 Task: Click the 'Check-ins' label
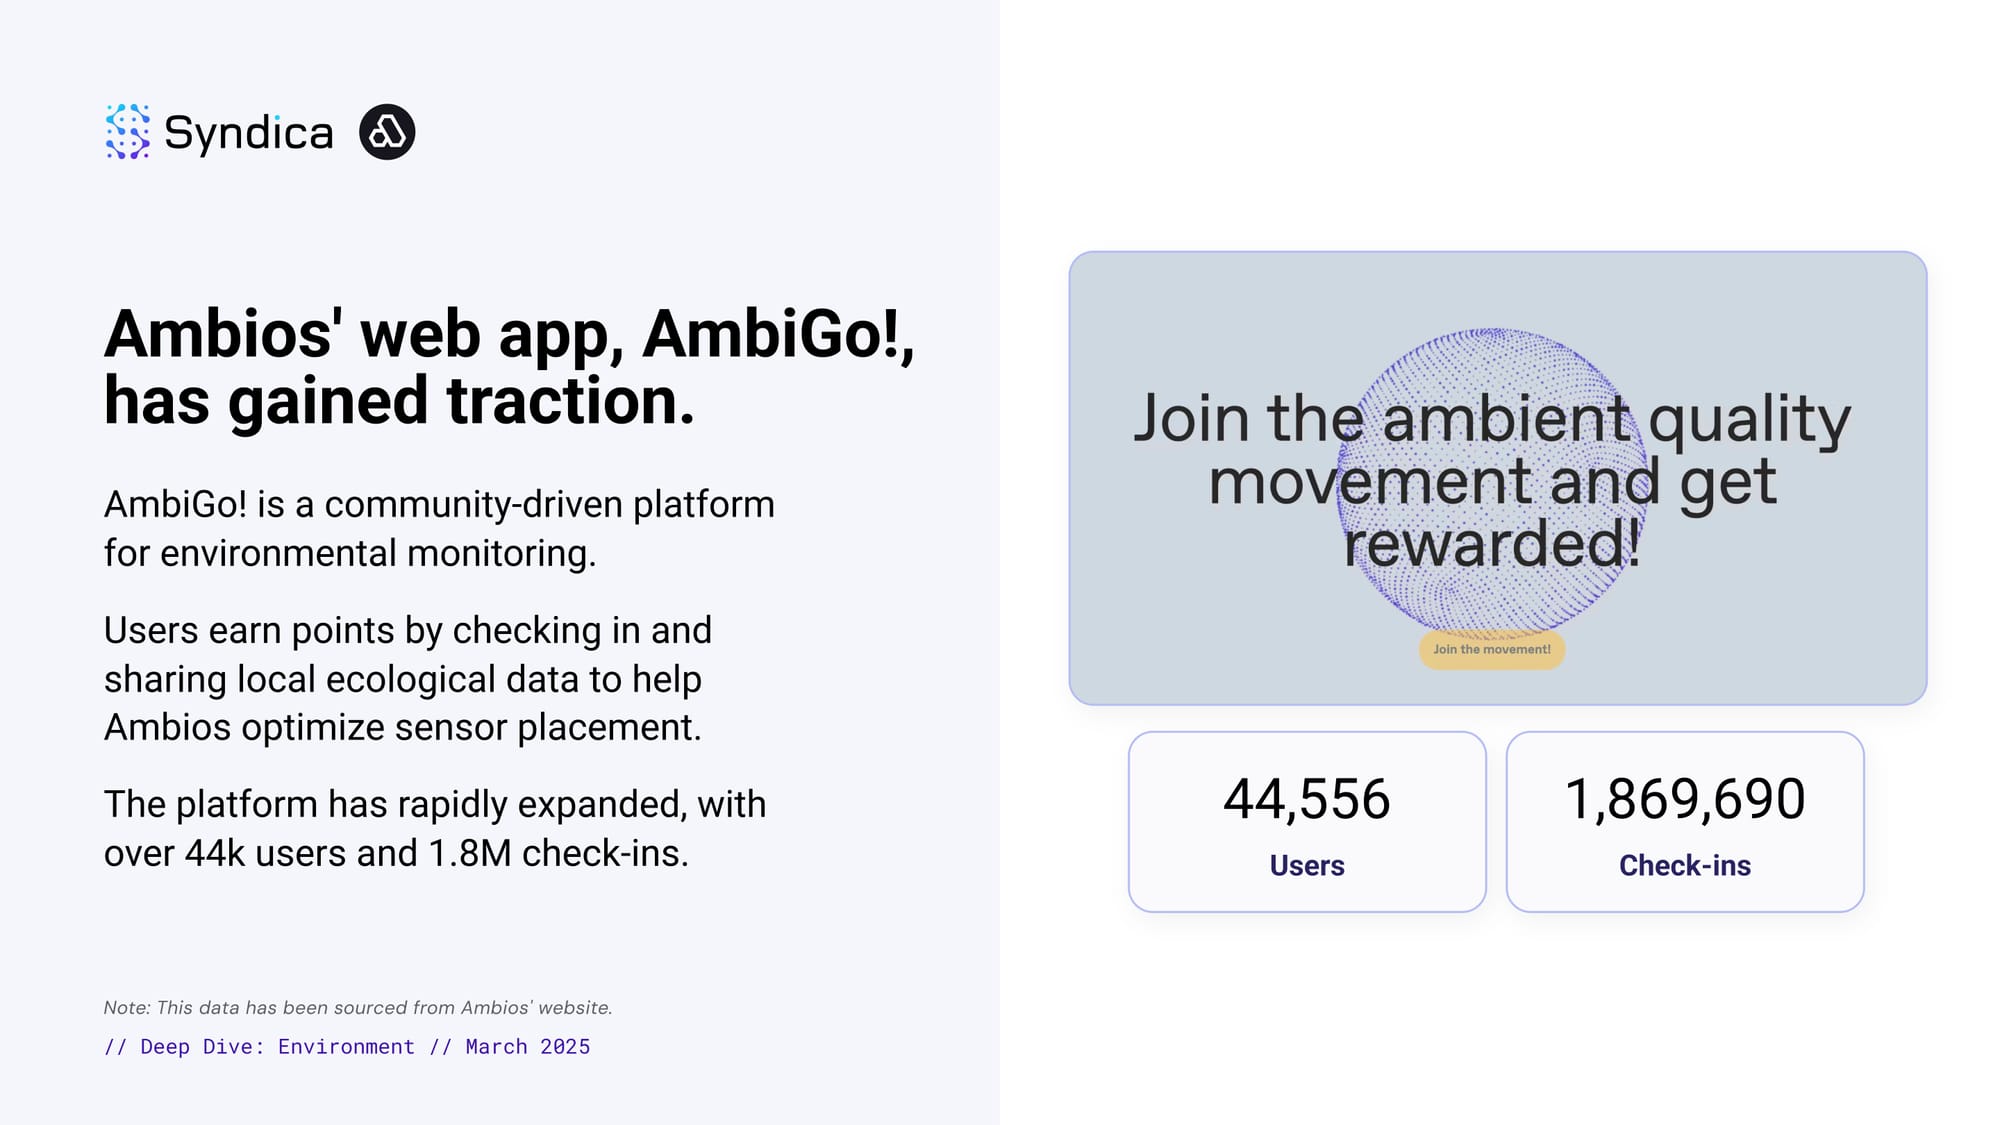pyautogui.click(x=1685, y=866)
